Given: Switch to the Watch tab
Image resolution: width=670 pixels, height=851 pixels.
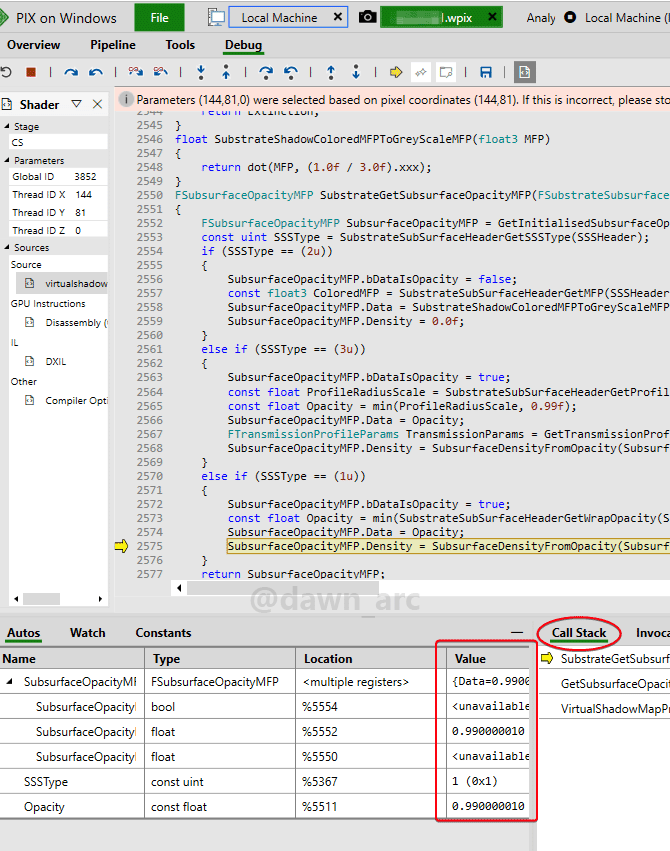Looking at the screenshot, I should [87, 633].
